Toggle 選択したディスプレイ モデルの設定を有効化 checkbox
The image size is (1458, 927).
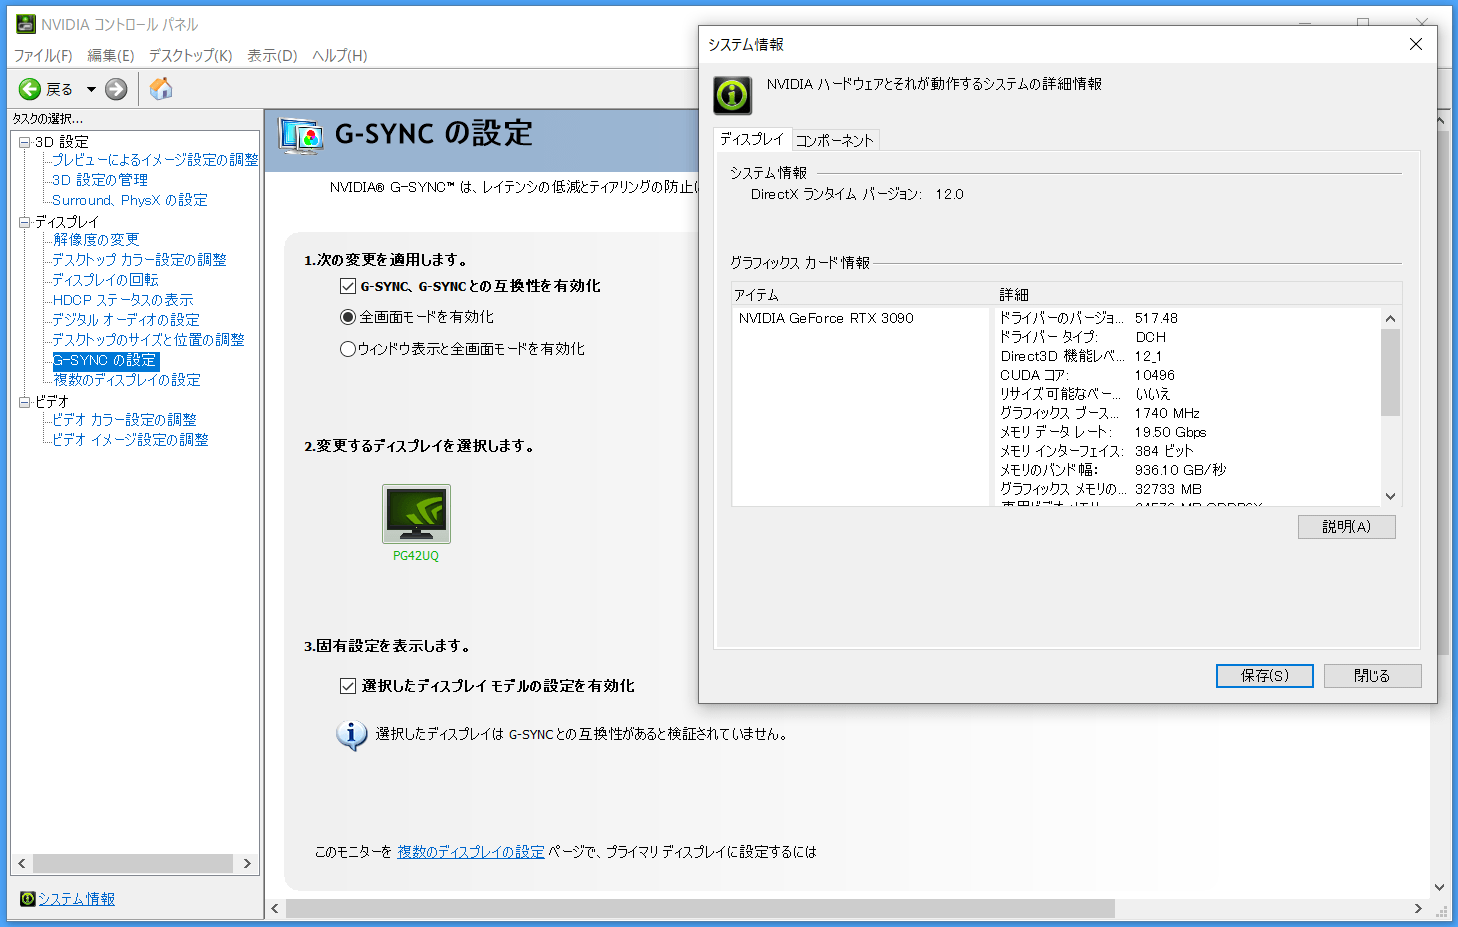[x=348, y=686]
